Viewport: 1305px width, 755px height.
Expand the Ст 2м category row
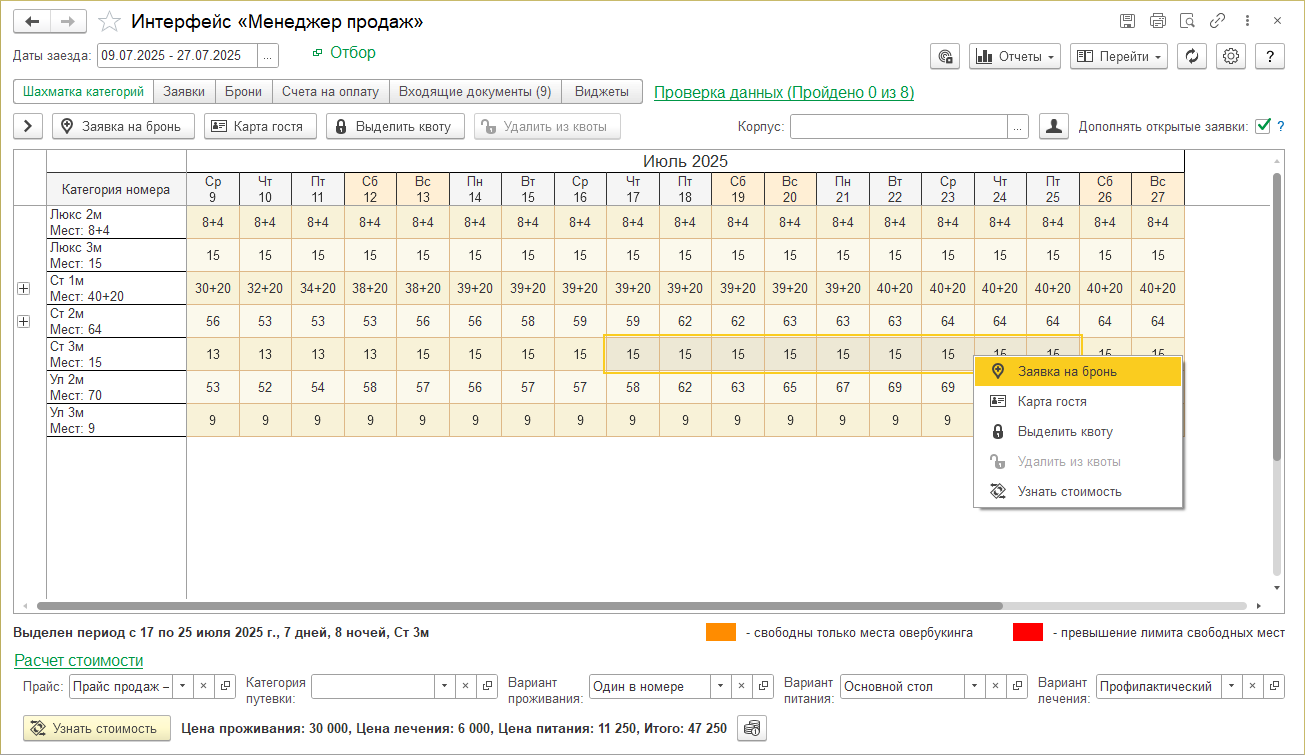coord(24,321)
